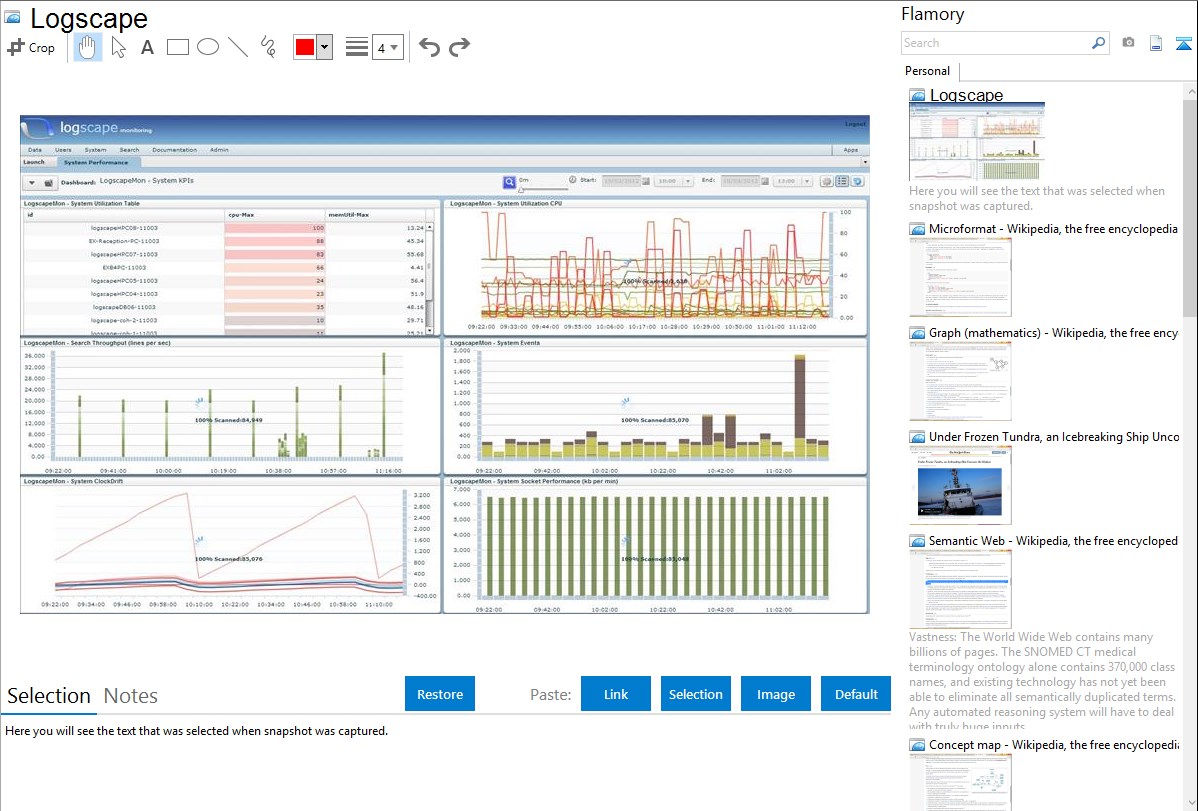Click the Paste Link button
Screen dimensions: 1198x811
click(x=616, y=694)
